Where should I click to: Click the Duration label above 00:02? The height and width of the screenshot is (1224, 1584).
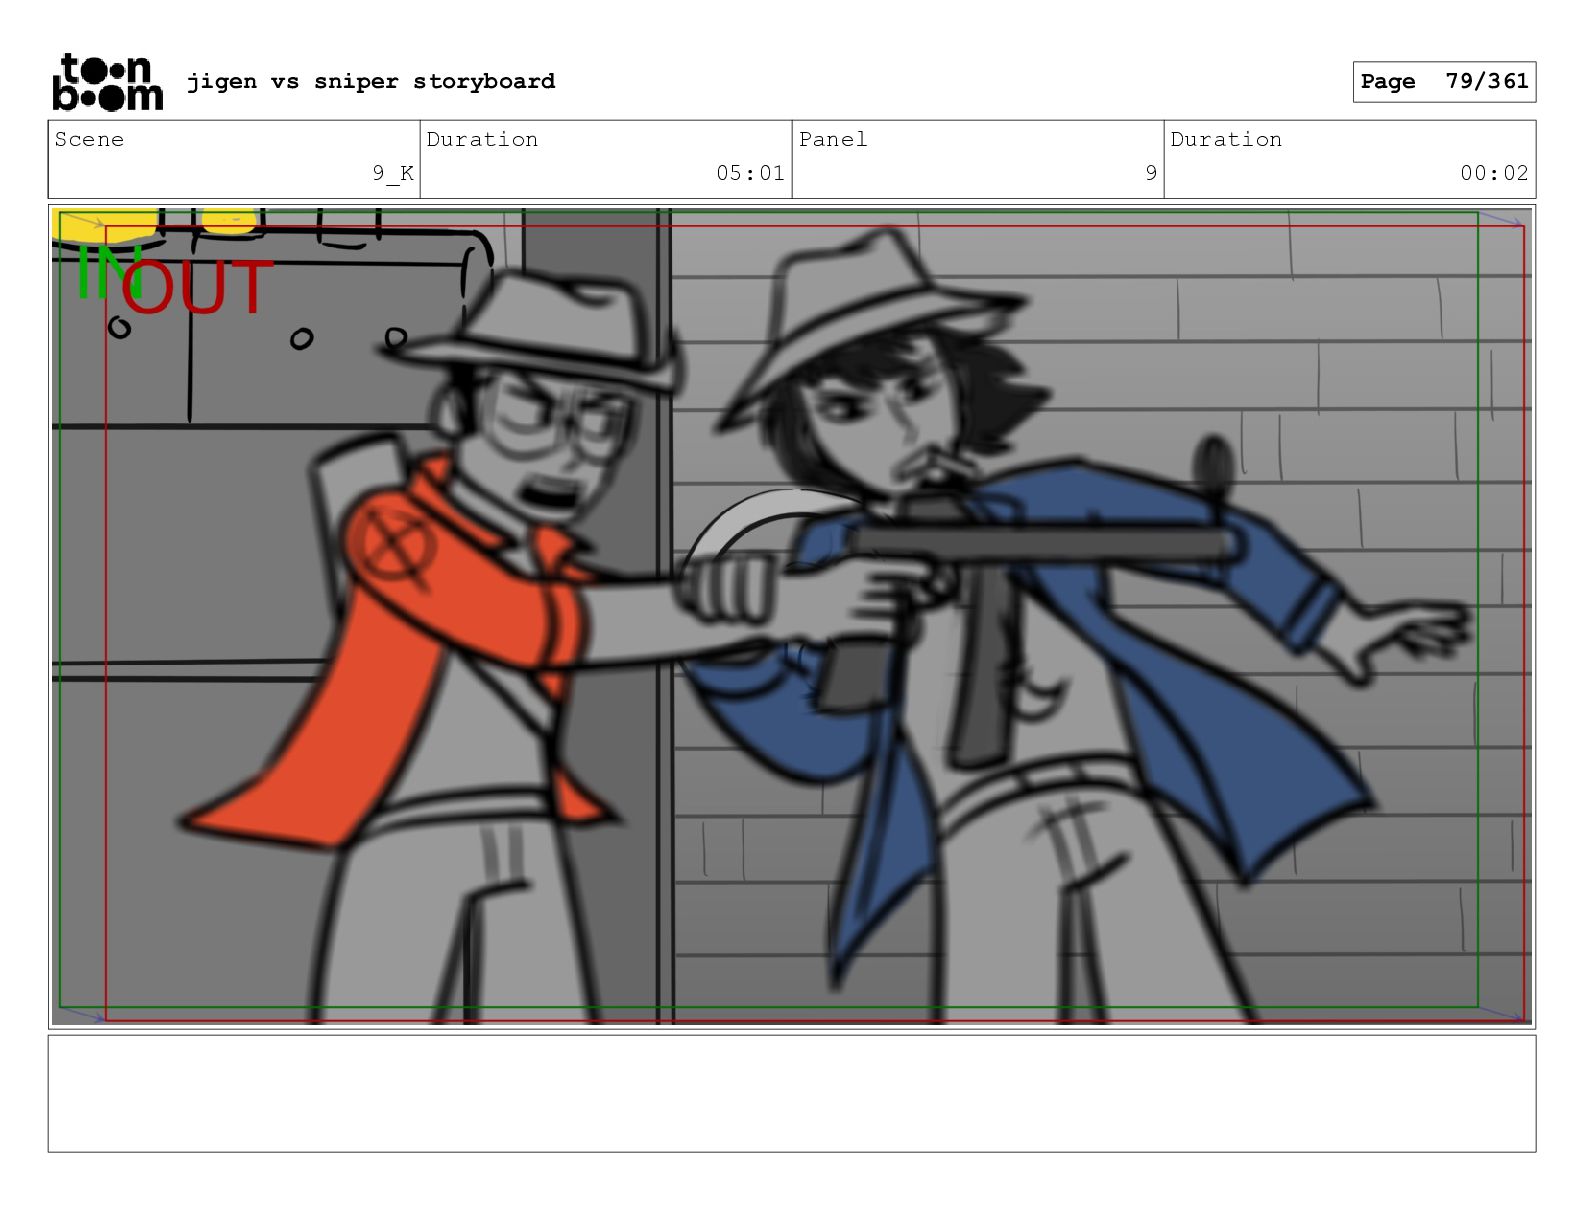tap(1226, 139)
